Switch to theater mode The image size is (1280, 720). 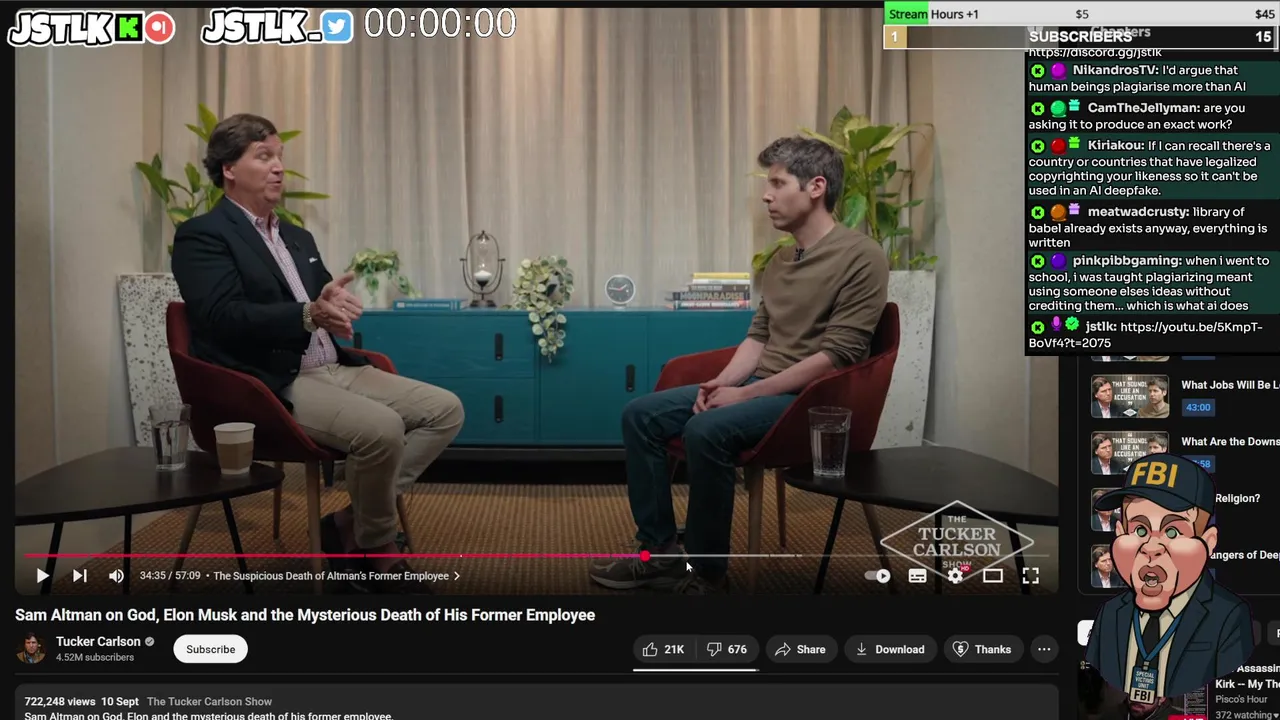pos(993,576)
